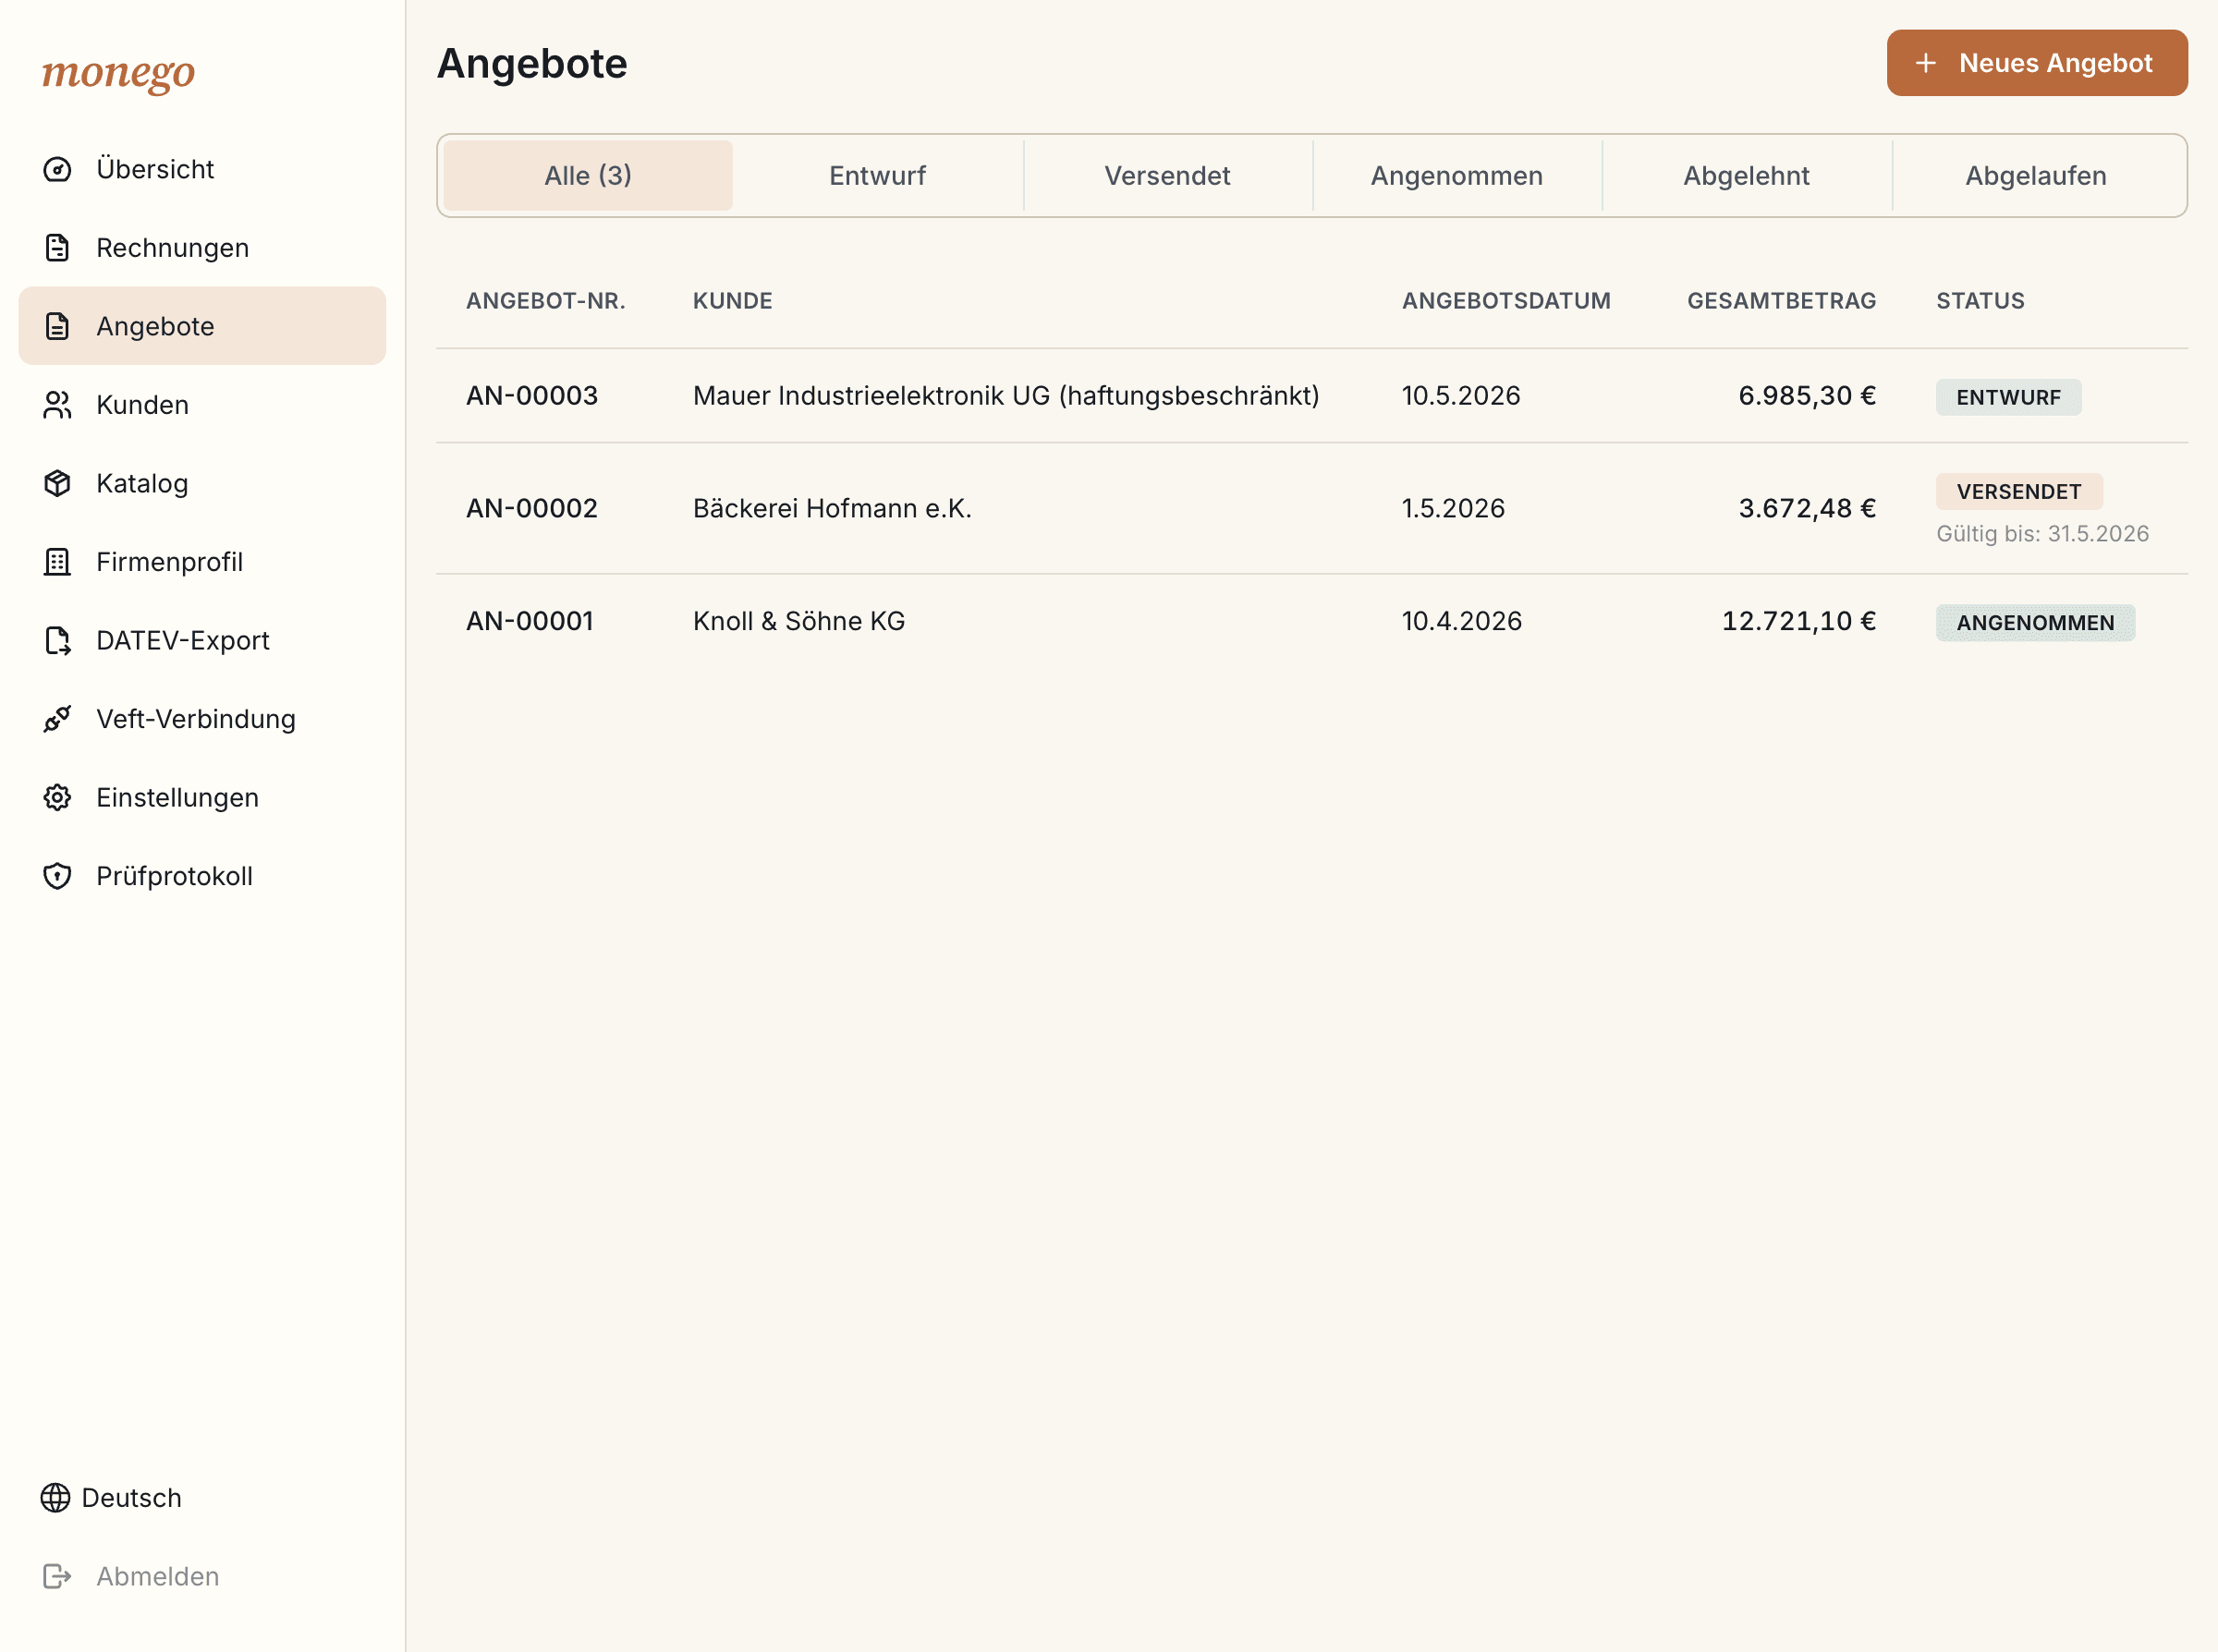Click the Kunden people icon
The image size is (2218, 1652).
(x=57, y=405)
